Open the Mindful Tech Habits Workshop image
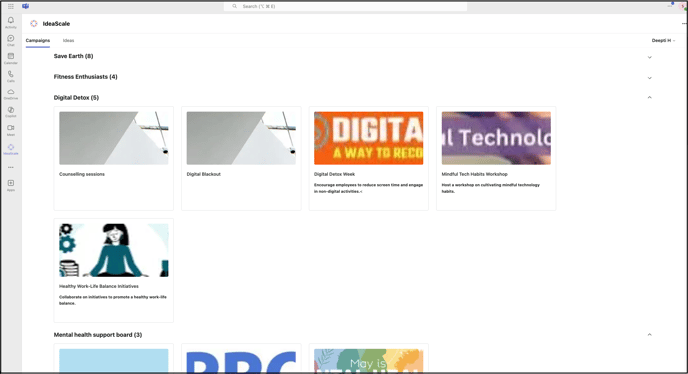This screenshot has height=374, width=688. [496, 138]
